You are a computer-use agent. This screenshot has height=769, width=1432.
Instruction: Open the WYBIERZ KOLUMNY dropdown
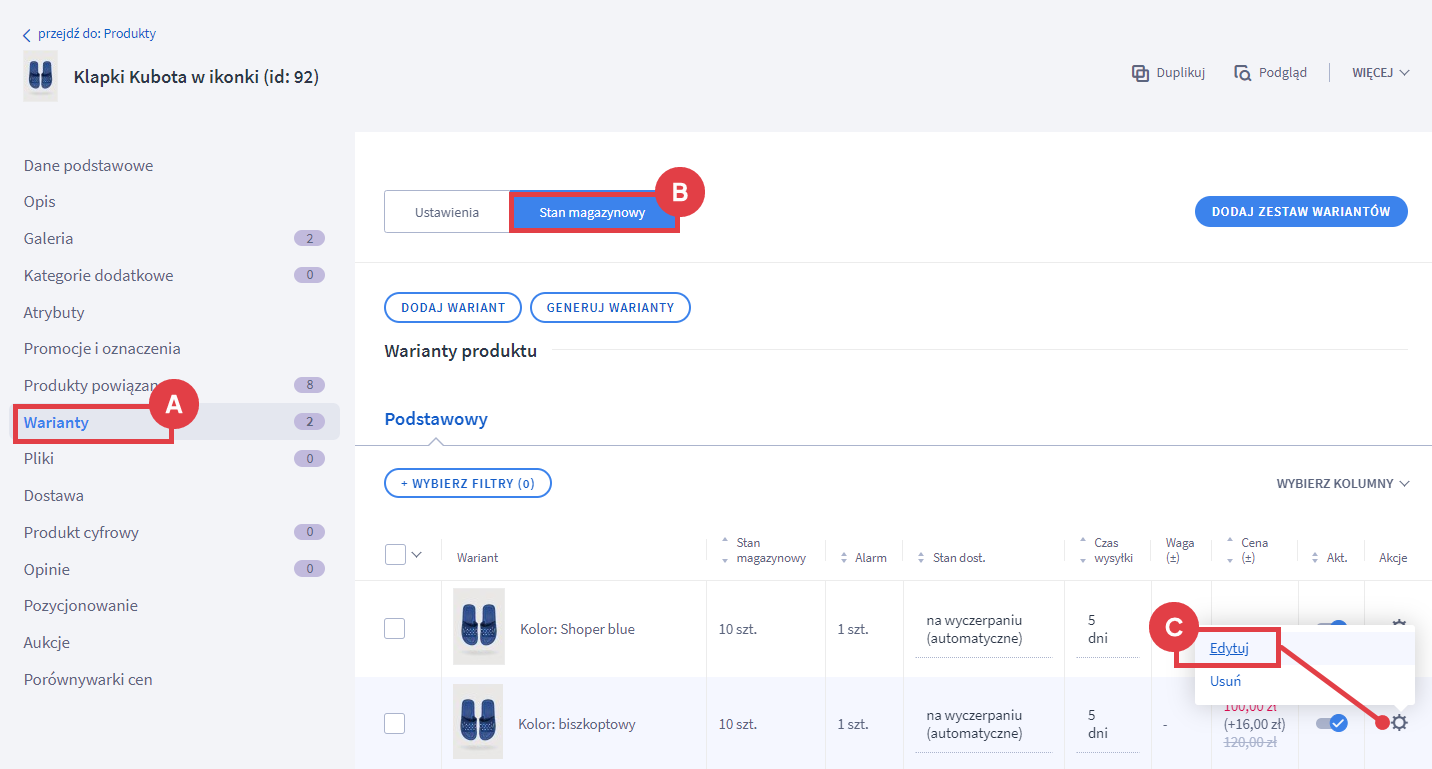pyautogui.click(x=1342, y=484)
